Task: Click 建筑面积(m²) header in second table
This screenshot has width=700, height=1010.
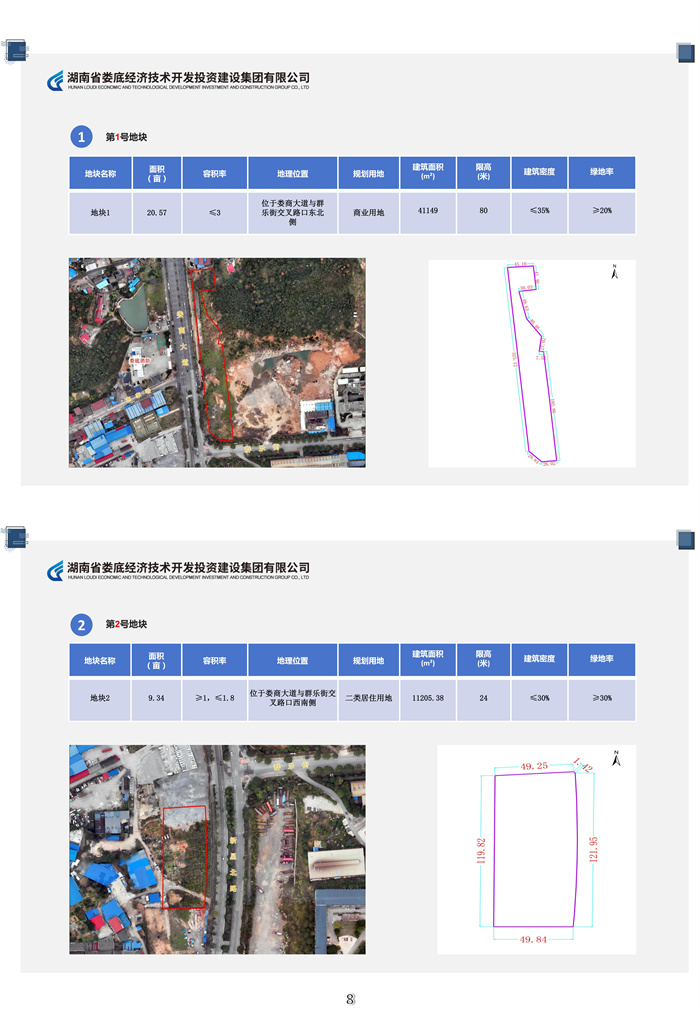Action: click(428, 660)
